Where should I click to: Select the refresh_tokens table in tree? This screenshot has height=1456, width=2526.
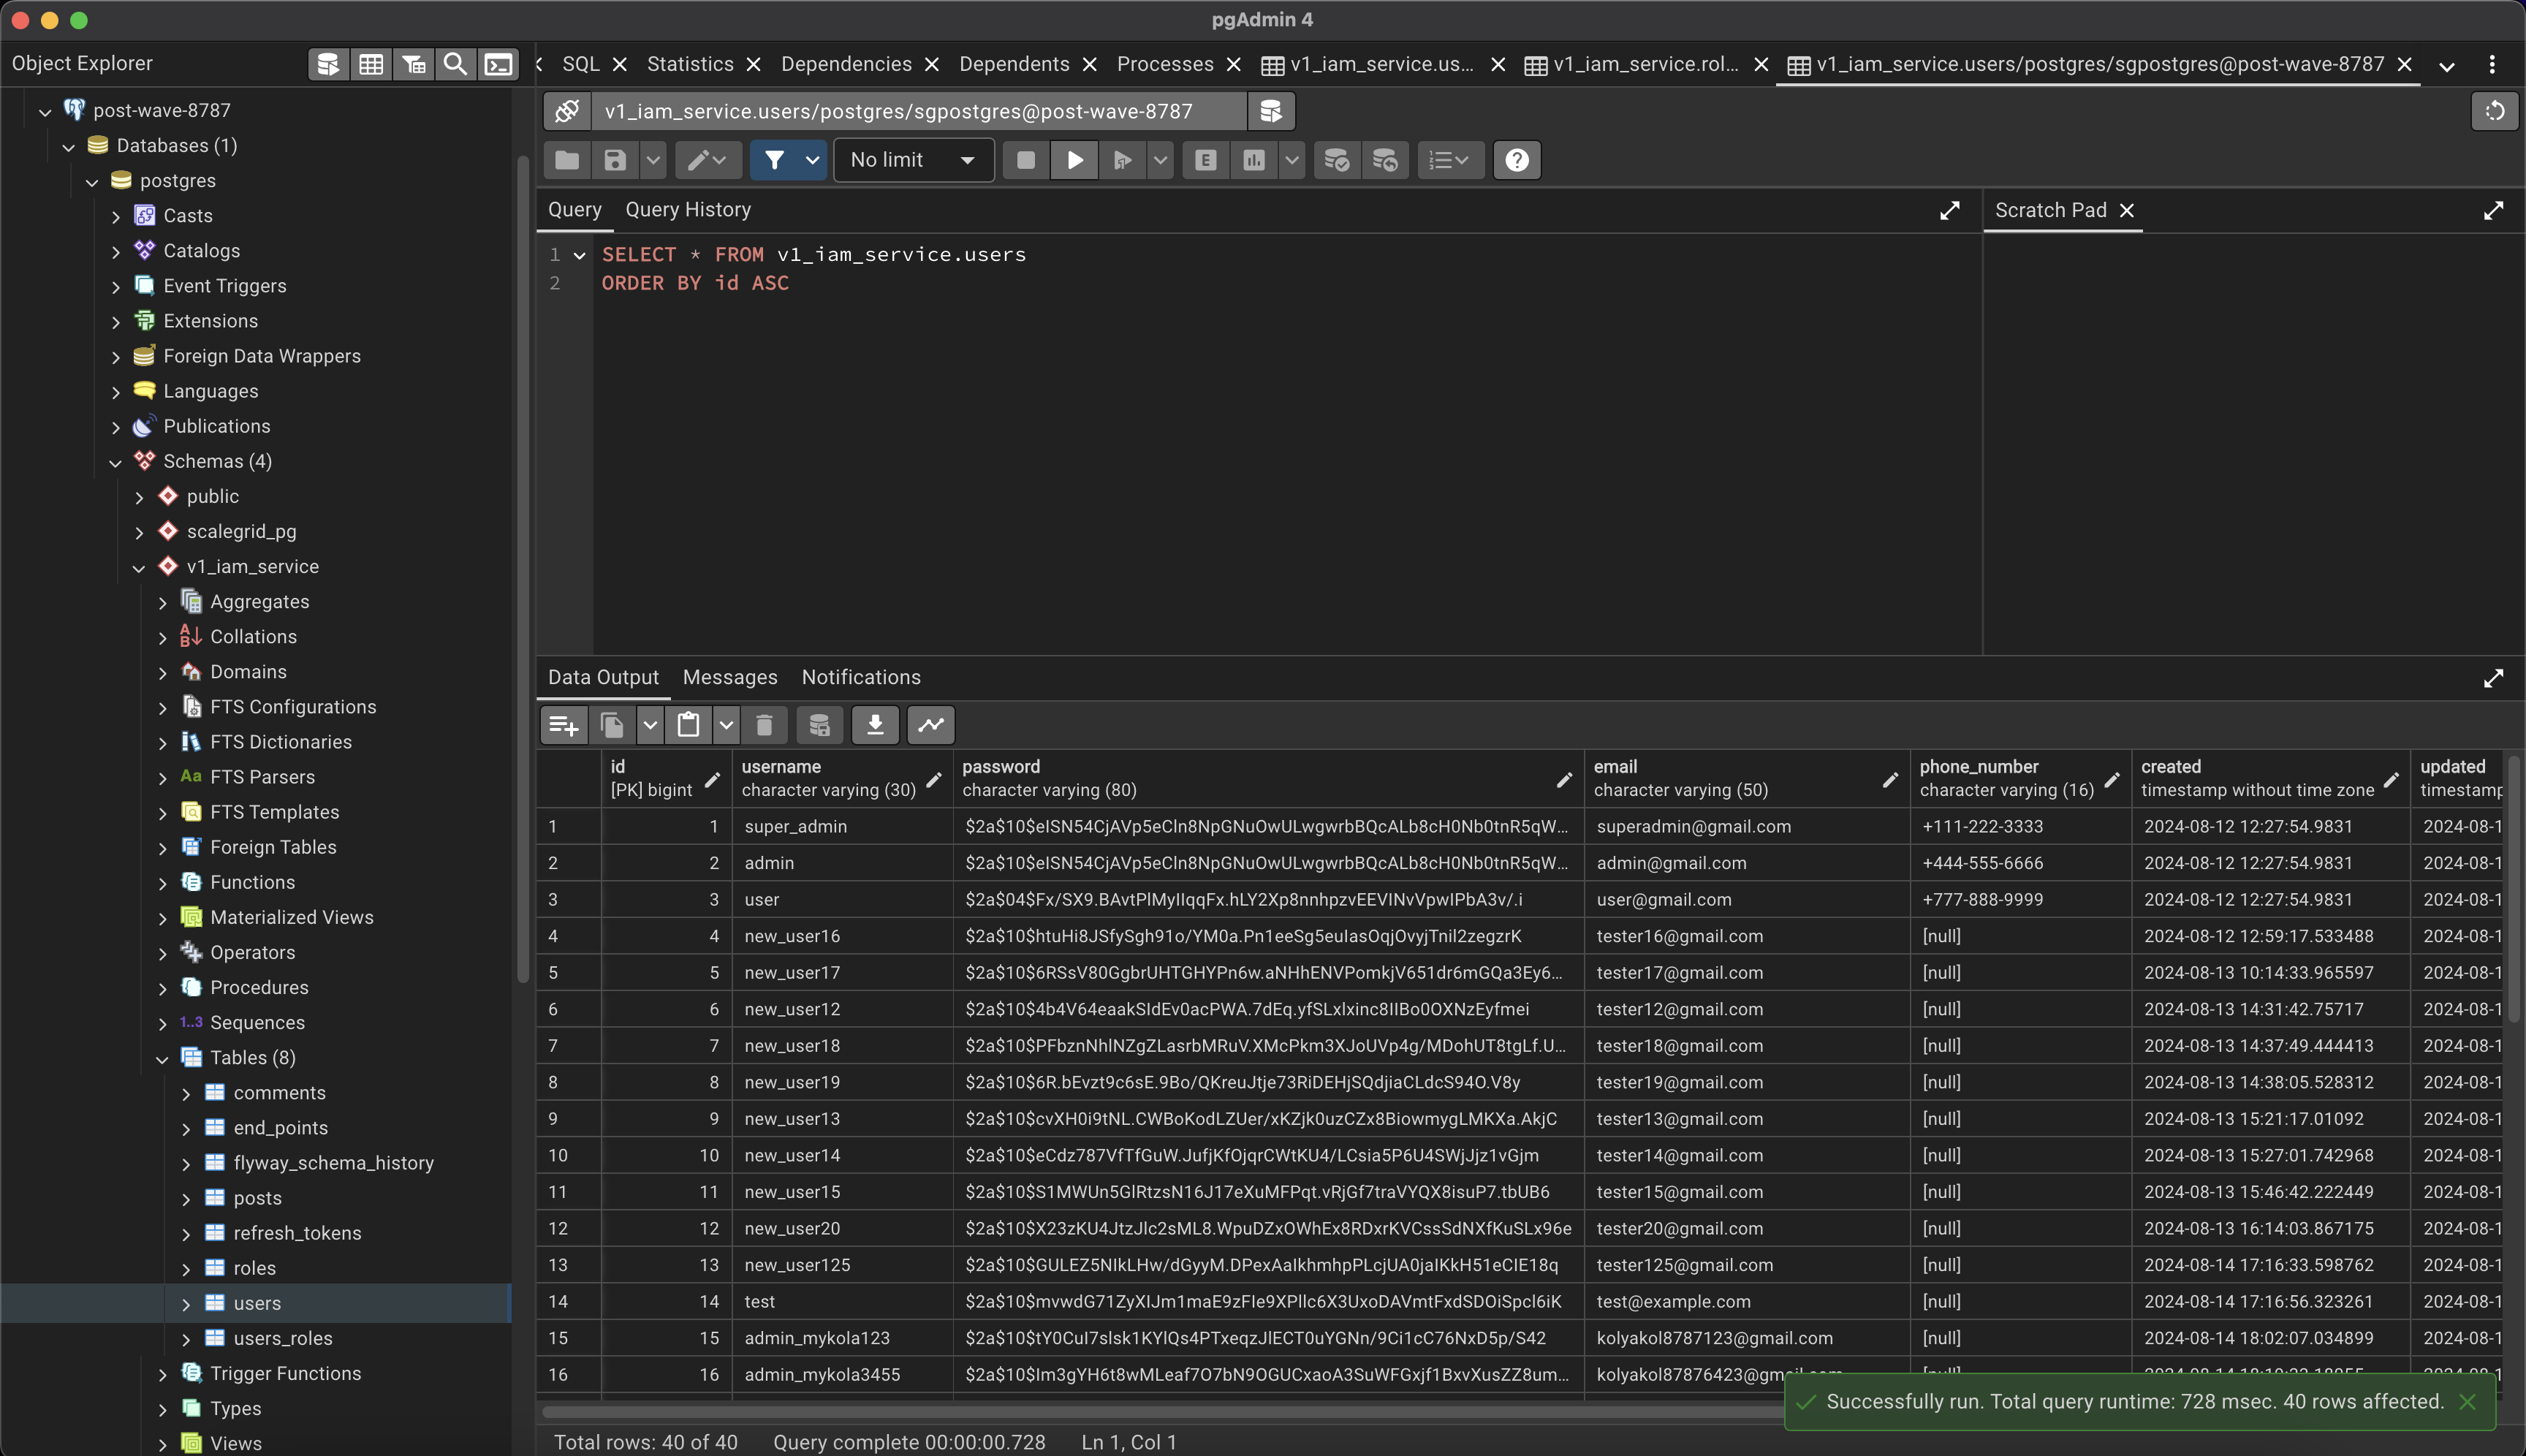(x=297, y=1234)
